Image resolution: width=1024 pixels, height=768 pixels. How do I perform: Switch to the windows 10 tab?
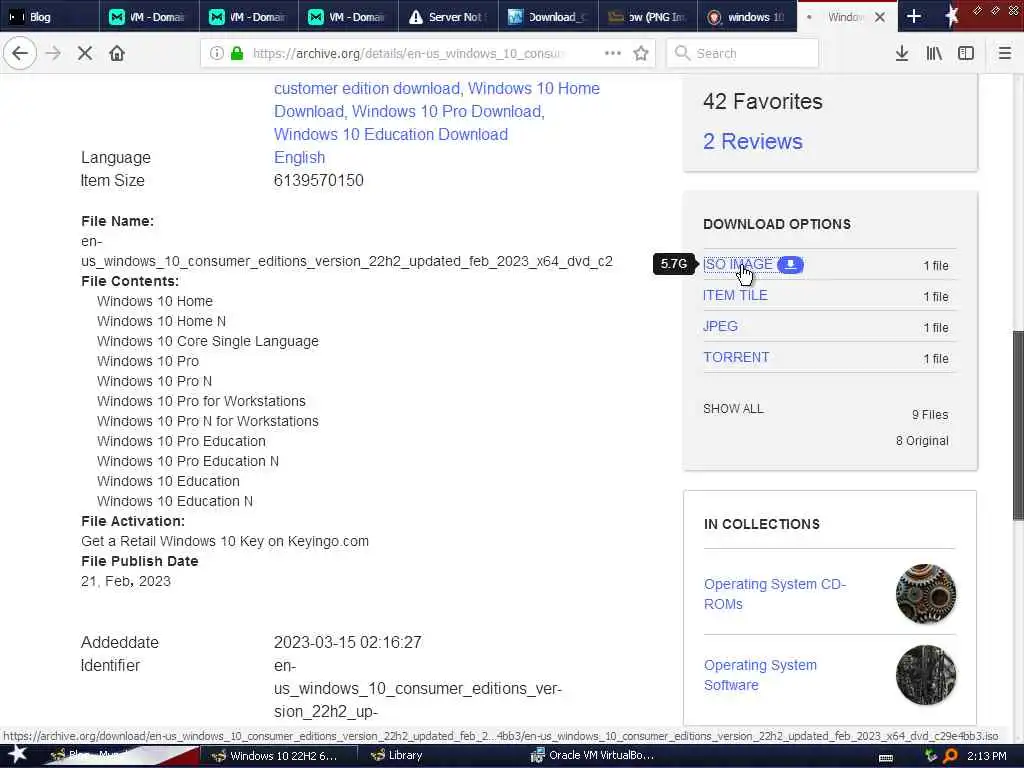click(747, 16)
